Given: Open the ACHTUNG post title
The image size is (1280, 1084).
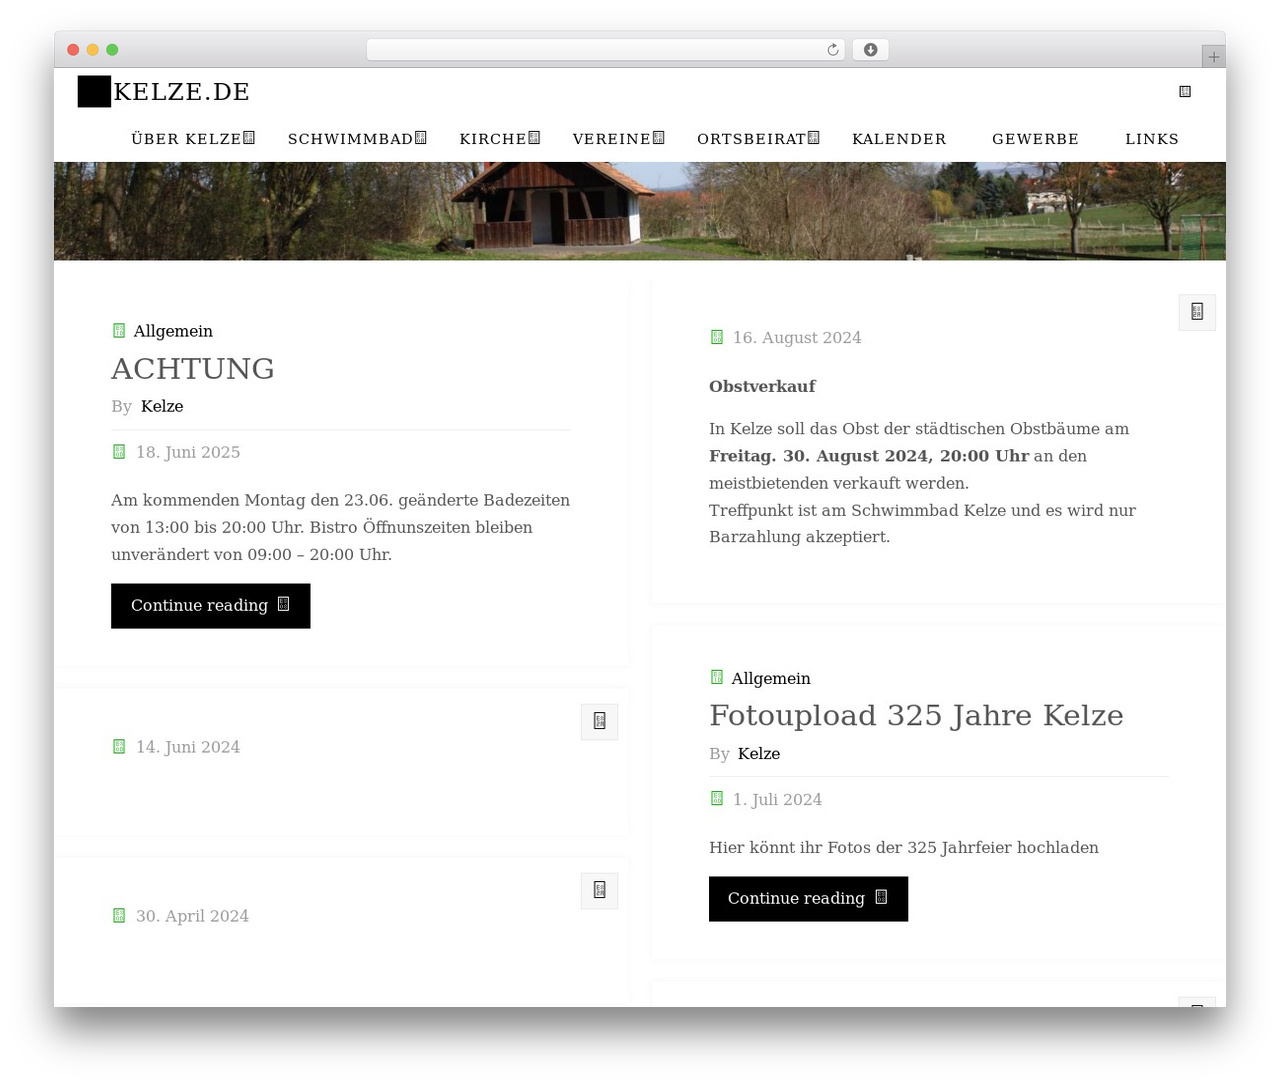Looking at the screenshot, I should pyautogui.click(x=193, y=369).
